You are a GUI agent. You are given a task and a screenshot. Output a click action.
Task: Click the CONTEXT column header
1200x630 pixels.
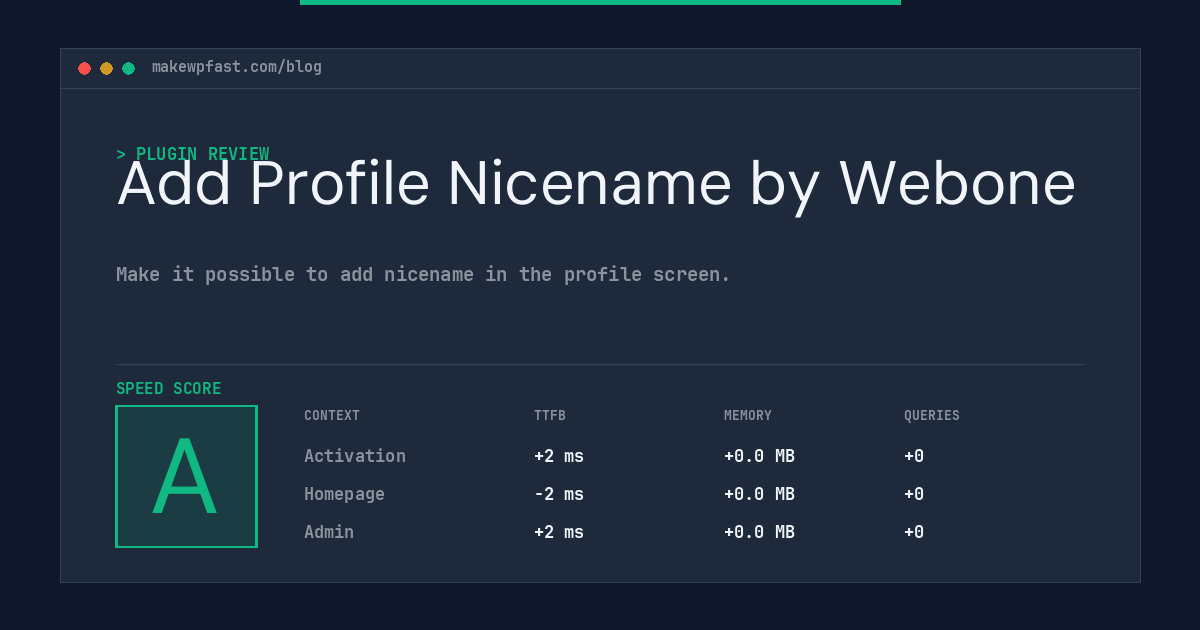pyautogui.click(x=332, y=416)
